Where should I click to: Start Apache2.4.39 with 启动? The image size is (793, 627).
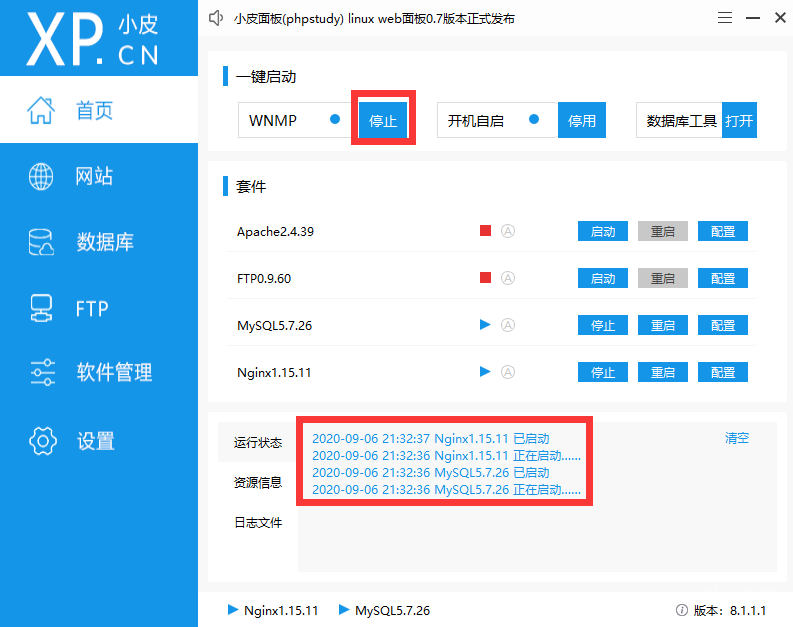(x=603, y=231)
